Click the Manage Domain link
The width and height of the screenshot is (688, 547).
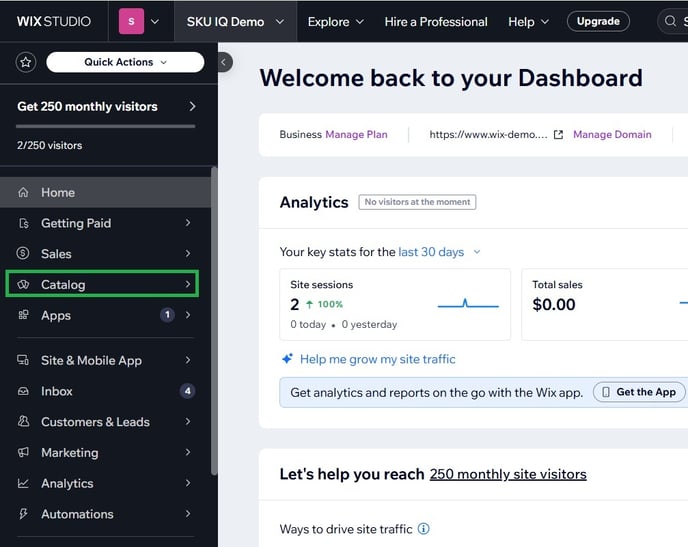point(612,135)
